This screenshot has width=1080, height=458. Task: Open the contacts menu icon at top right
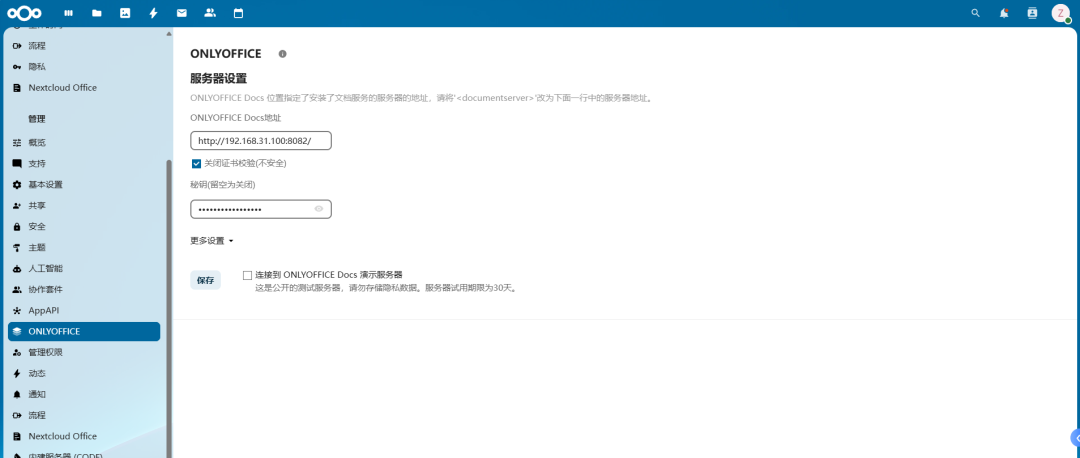coord(1032,13)
